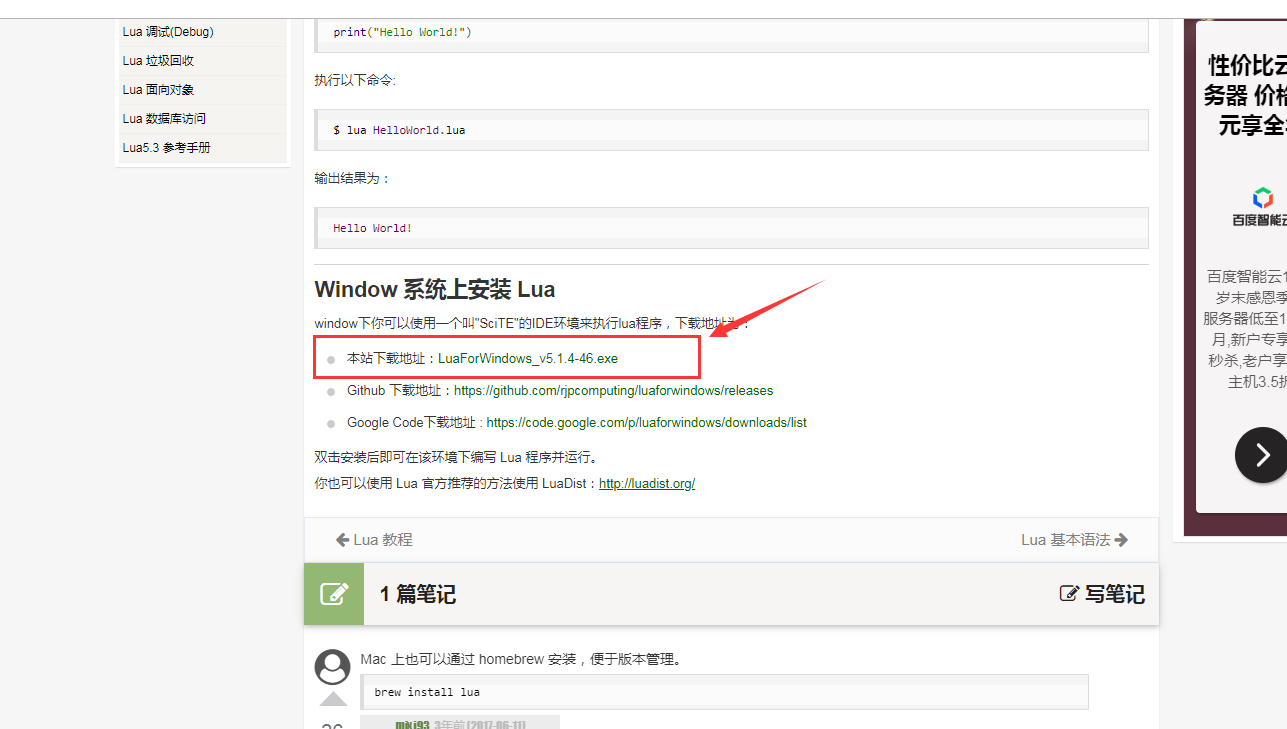This screenshot has width=1287, height=729.
Task: Click the green pencil note icon
Action: click(333, 593)
